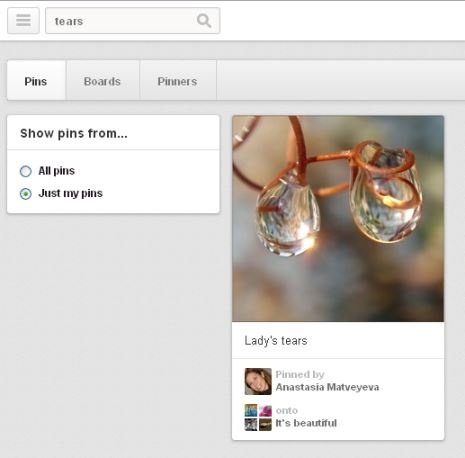Click the onto label above board name

coord(287,410)
